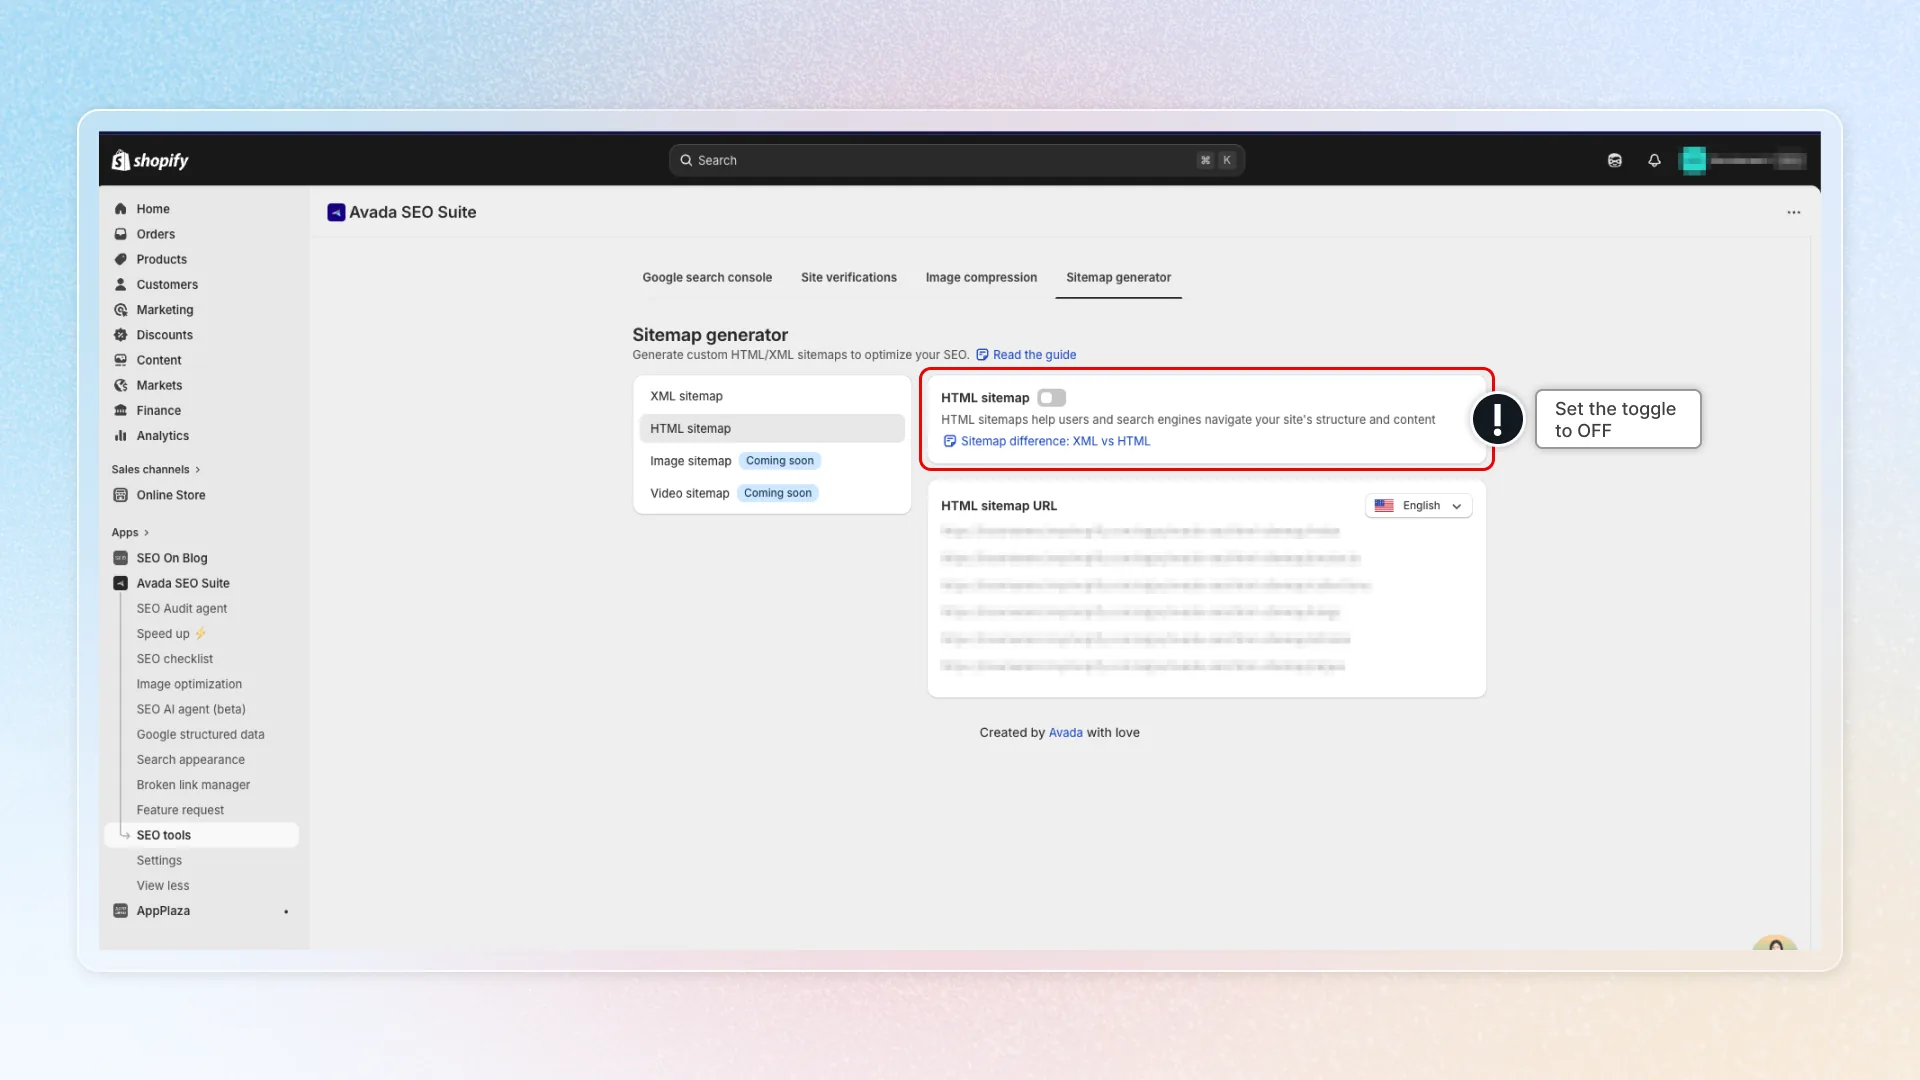This screenshot has height=1080, width=1920.
Task: Collapse the list with View less
Action: click(x=162, y=886)
